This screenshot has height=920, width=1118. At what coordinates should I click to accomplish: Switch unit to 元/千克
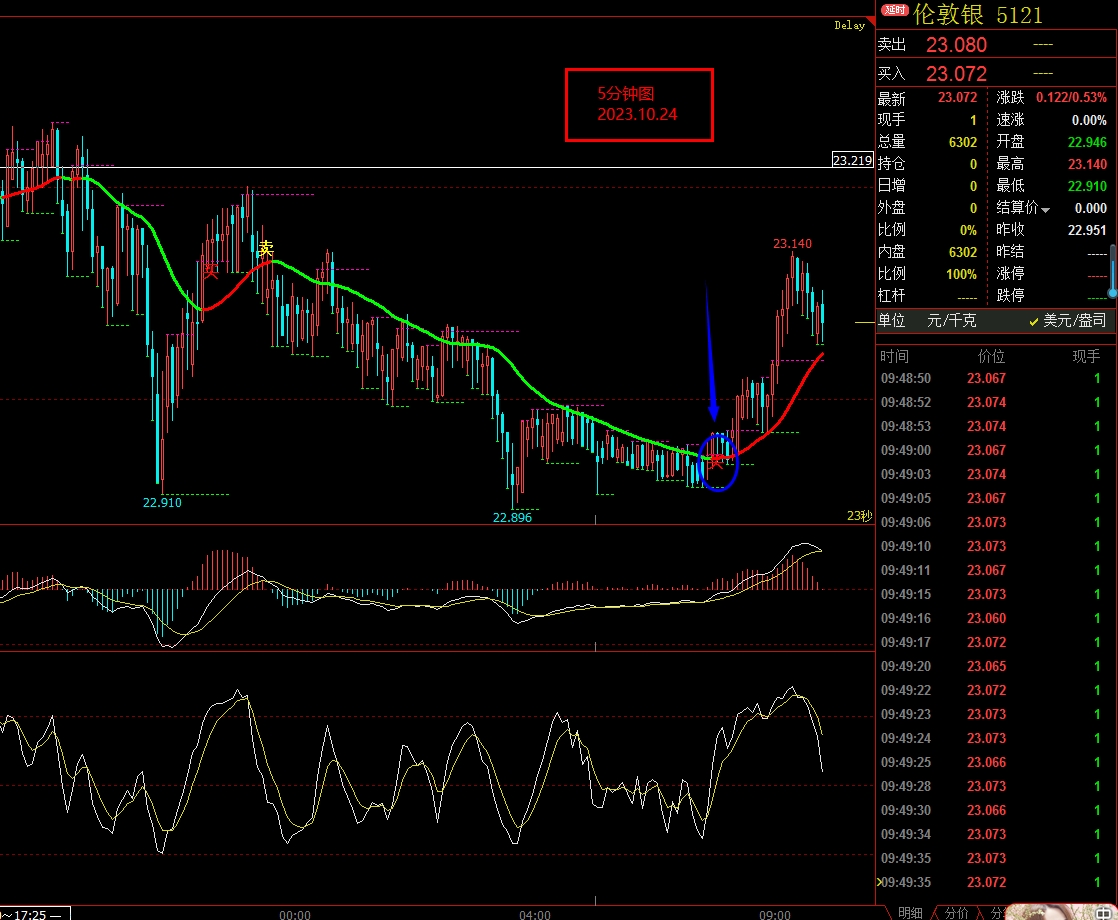[951, 321]
